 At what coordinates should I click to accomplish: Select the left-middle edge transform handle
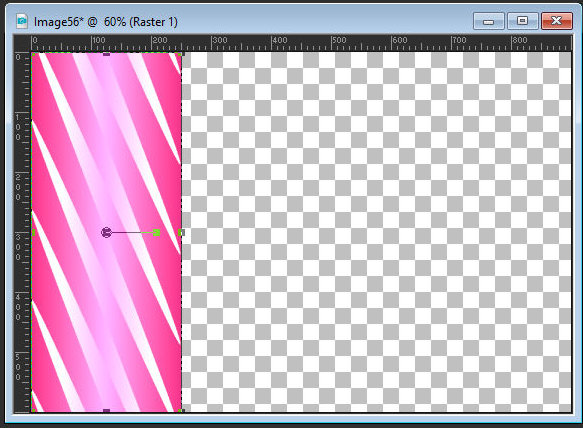point(33,233)
